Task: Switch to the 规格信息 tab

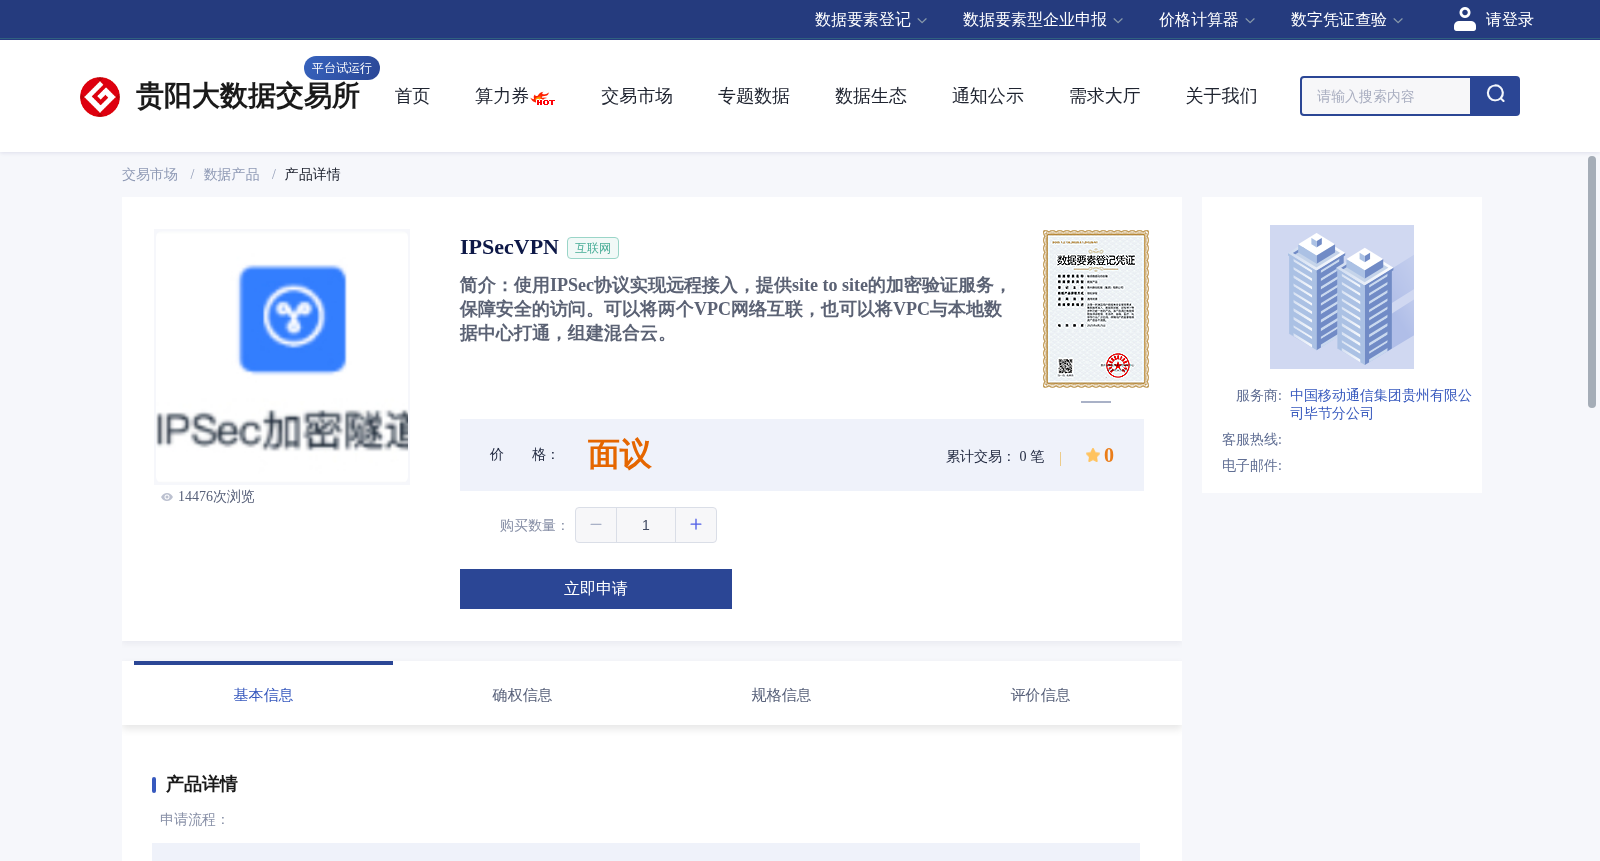Action: point(781,695)
